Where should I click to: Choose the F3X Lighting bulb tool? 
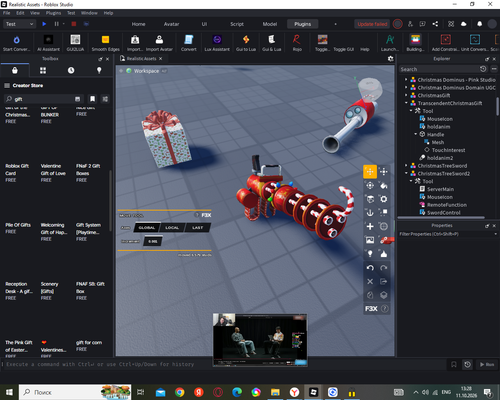pos(370,254)
